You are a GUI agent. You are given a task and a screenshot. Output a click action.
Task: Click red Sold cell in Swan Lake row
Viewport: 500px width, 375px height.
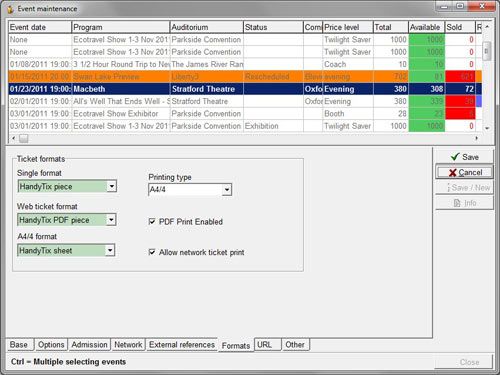click(x=460, y=77)
